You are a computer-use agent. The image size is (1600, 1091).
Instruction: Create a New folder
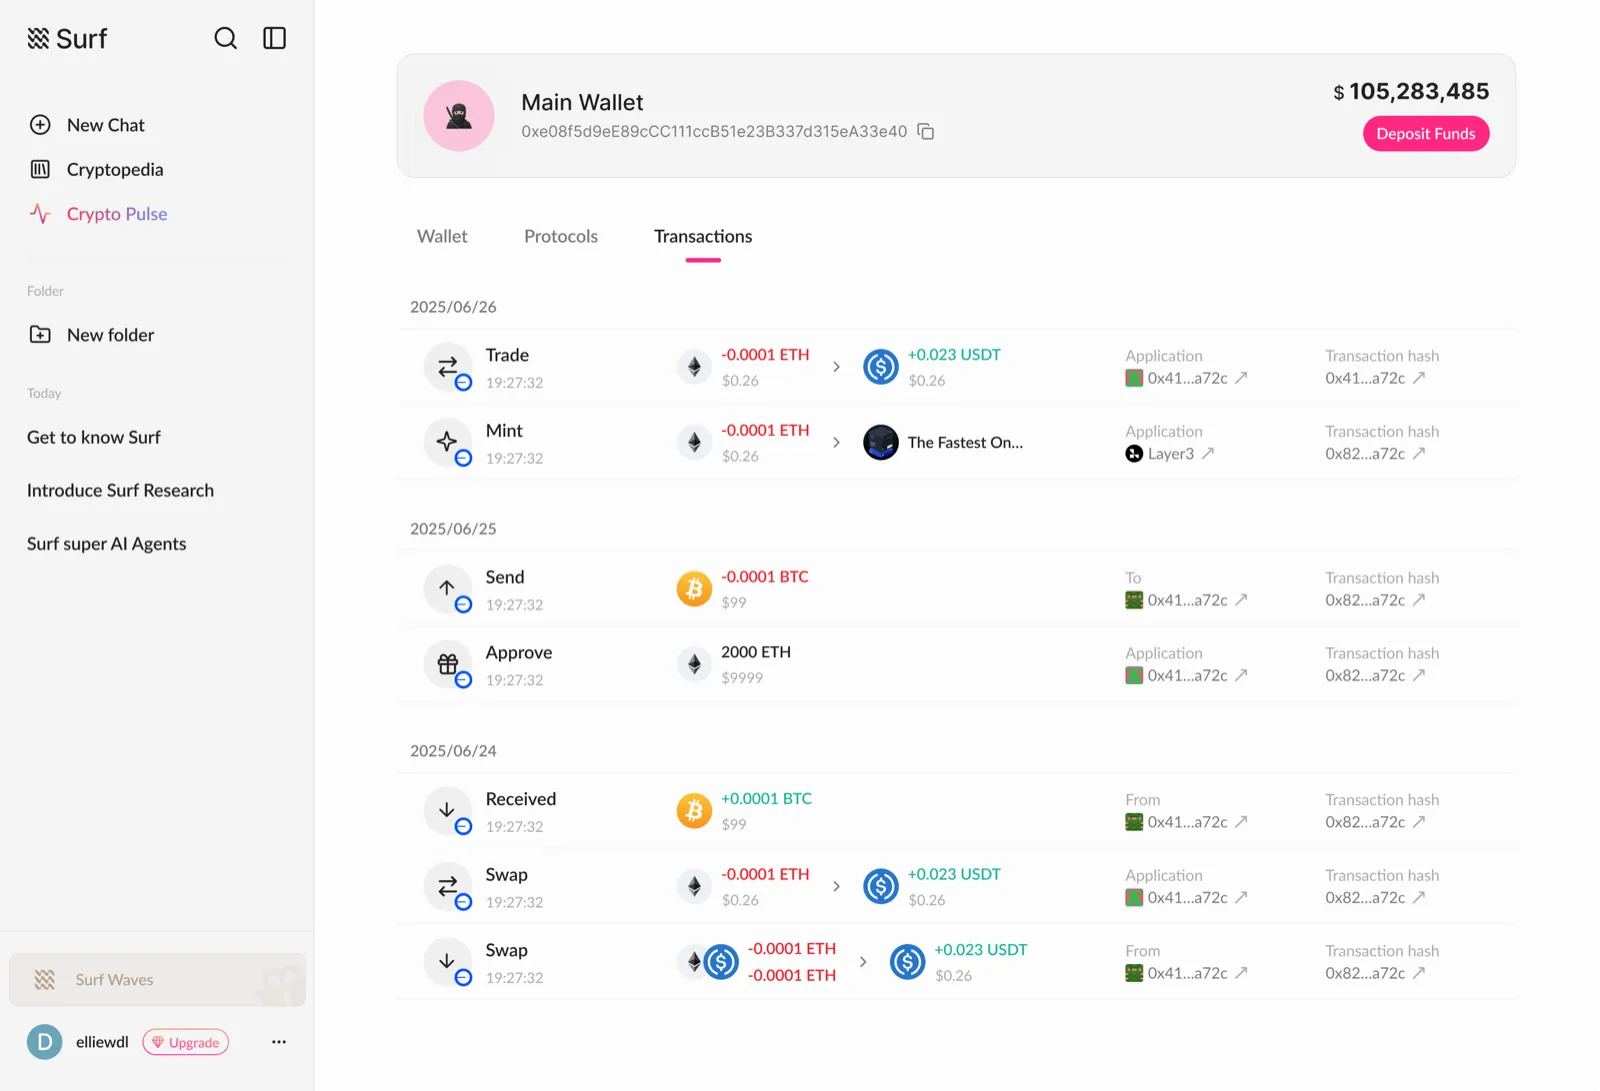[x=91, y=335]
